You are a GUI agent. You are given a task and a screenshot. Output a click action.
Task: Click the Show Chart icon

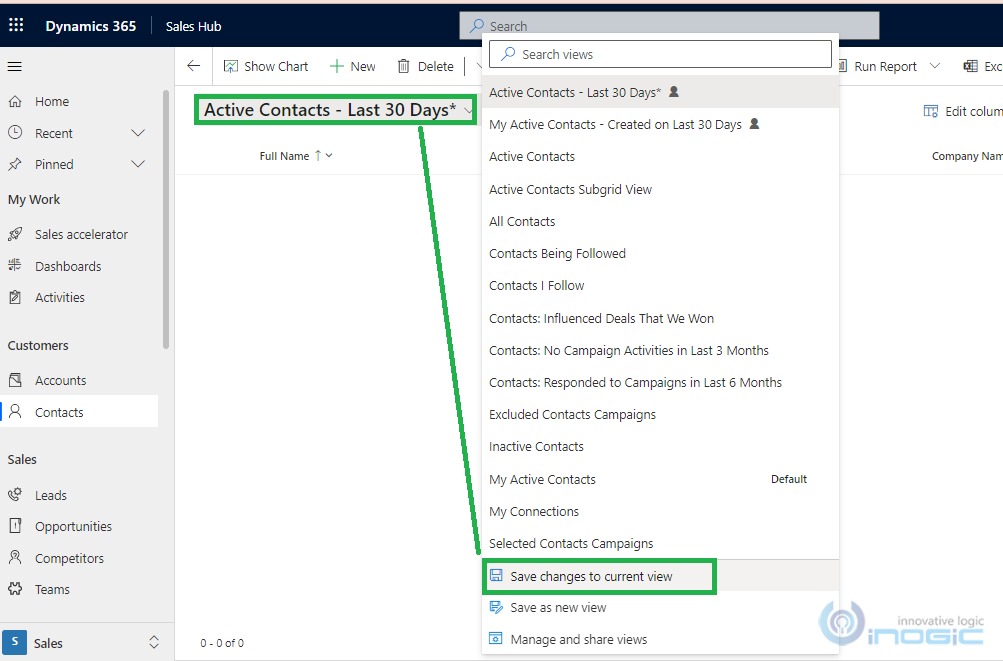[x=231, y=67]
